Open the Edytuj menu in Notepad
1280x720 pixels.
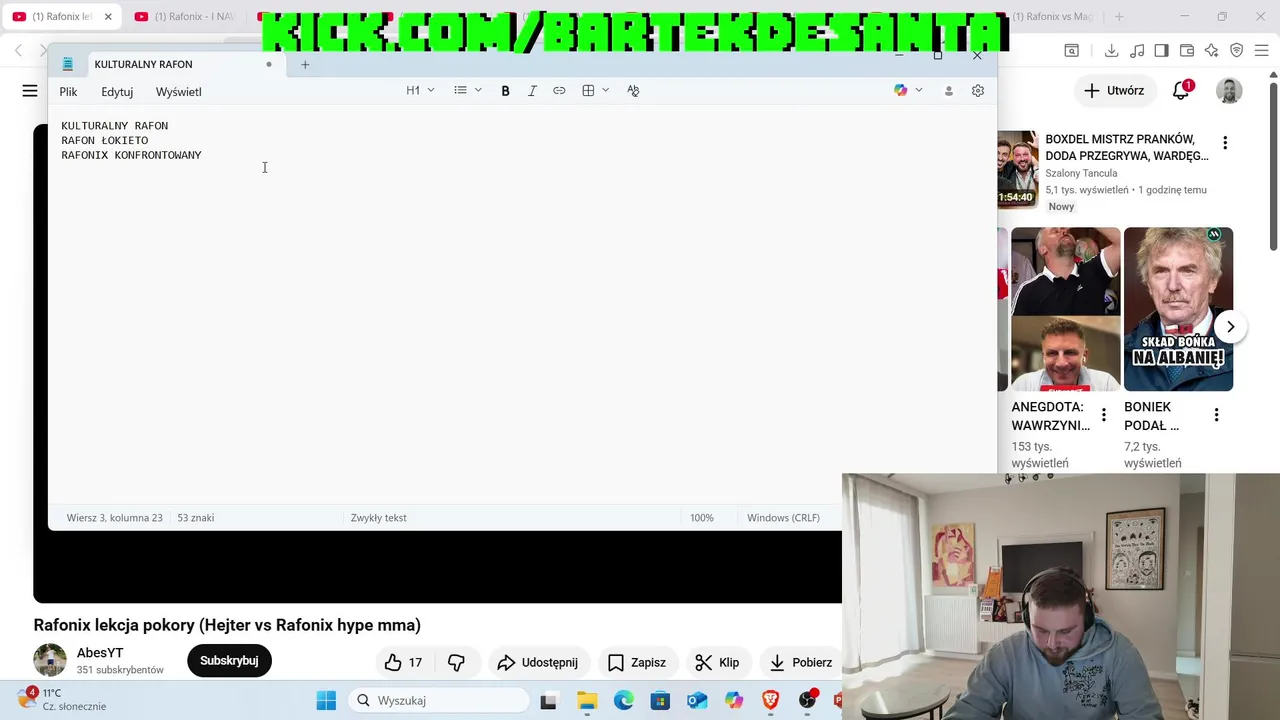pos(117,92)
